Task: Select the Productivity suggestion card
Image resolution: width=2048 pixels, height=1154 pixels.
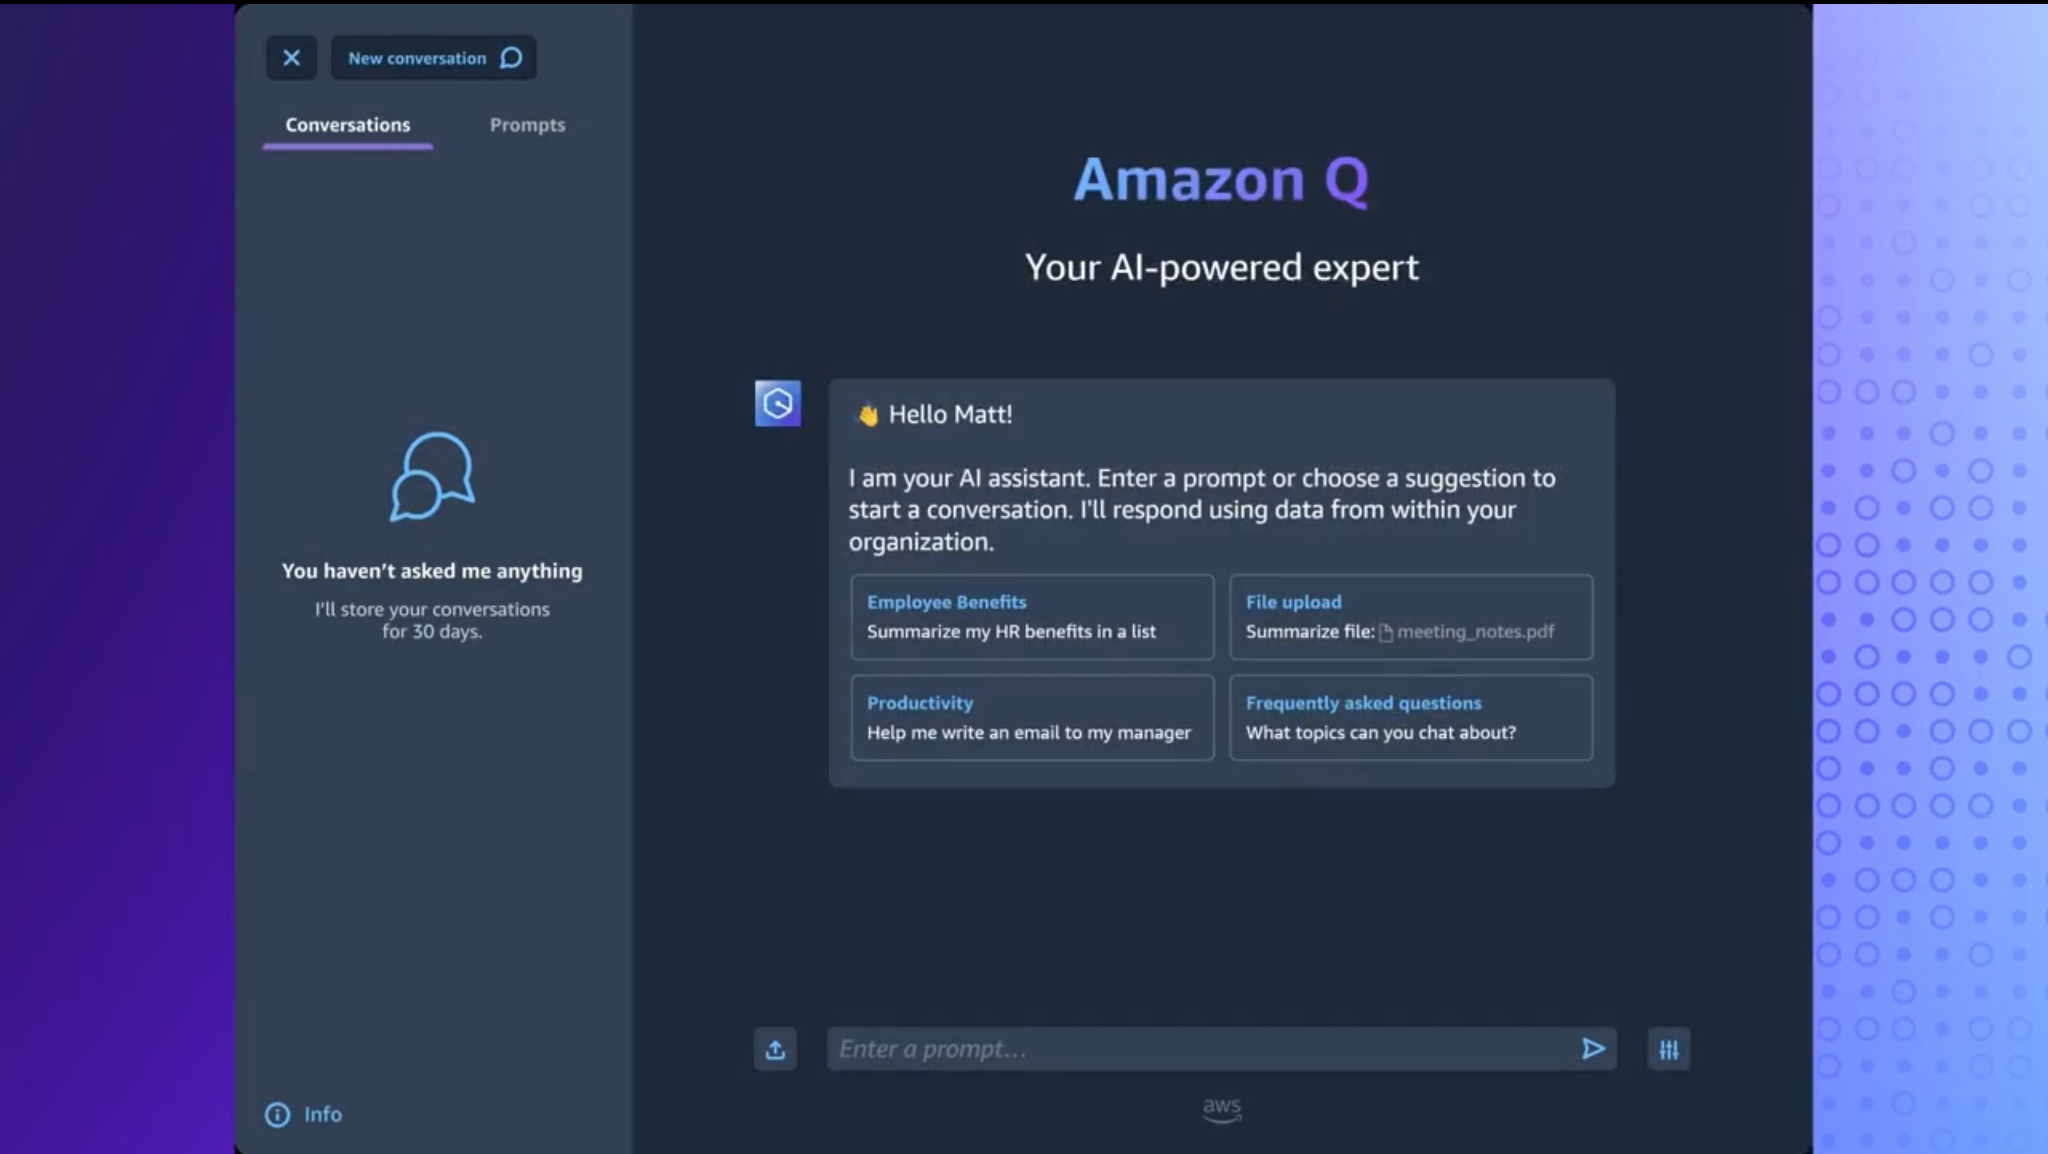Action: [1032, 718]
